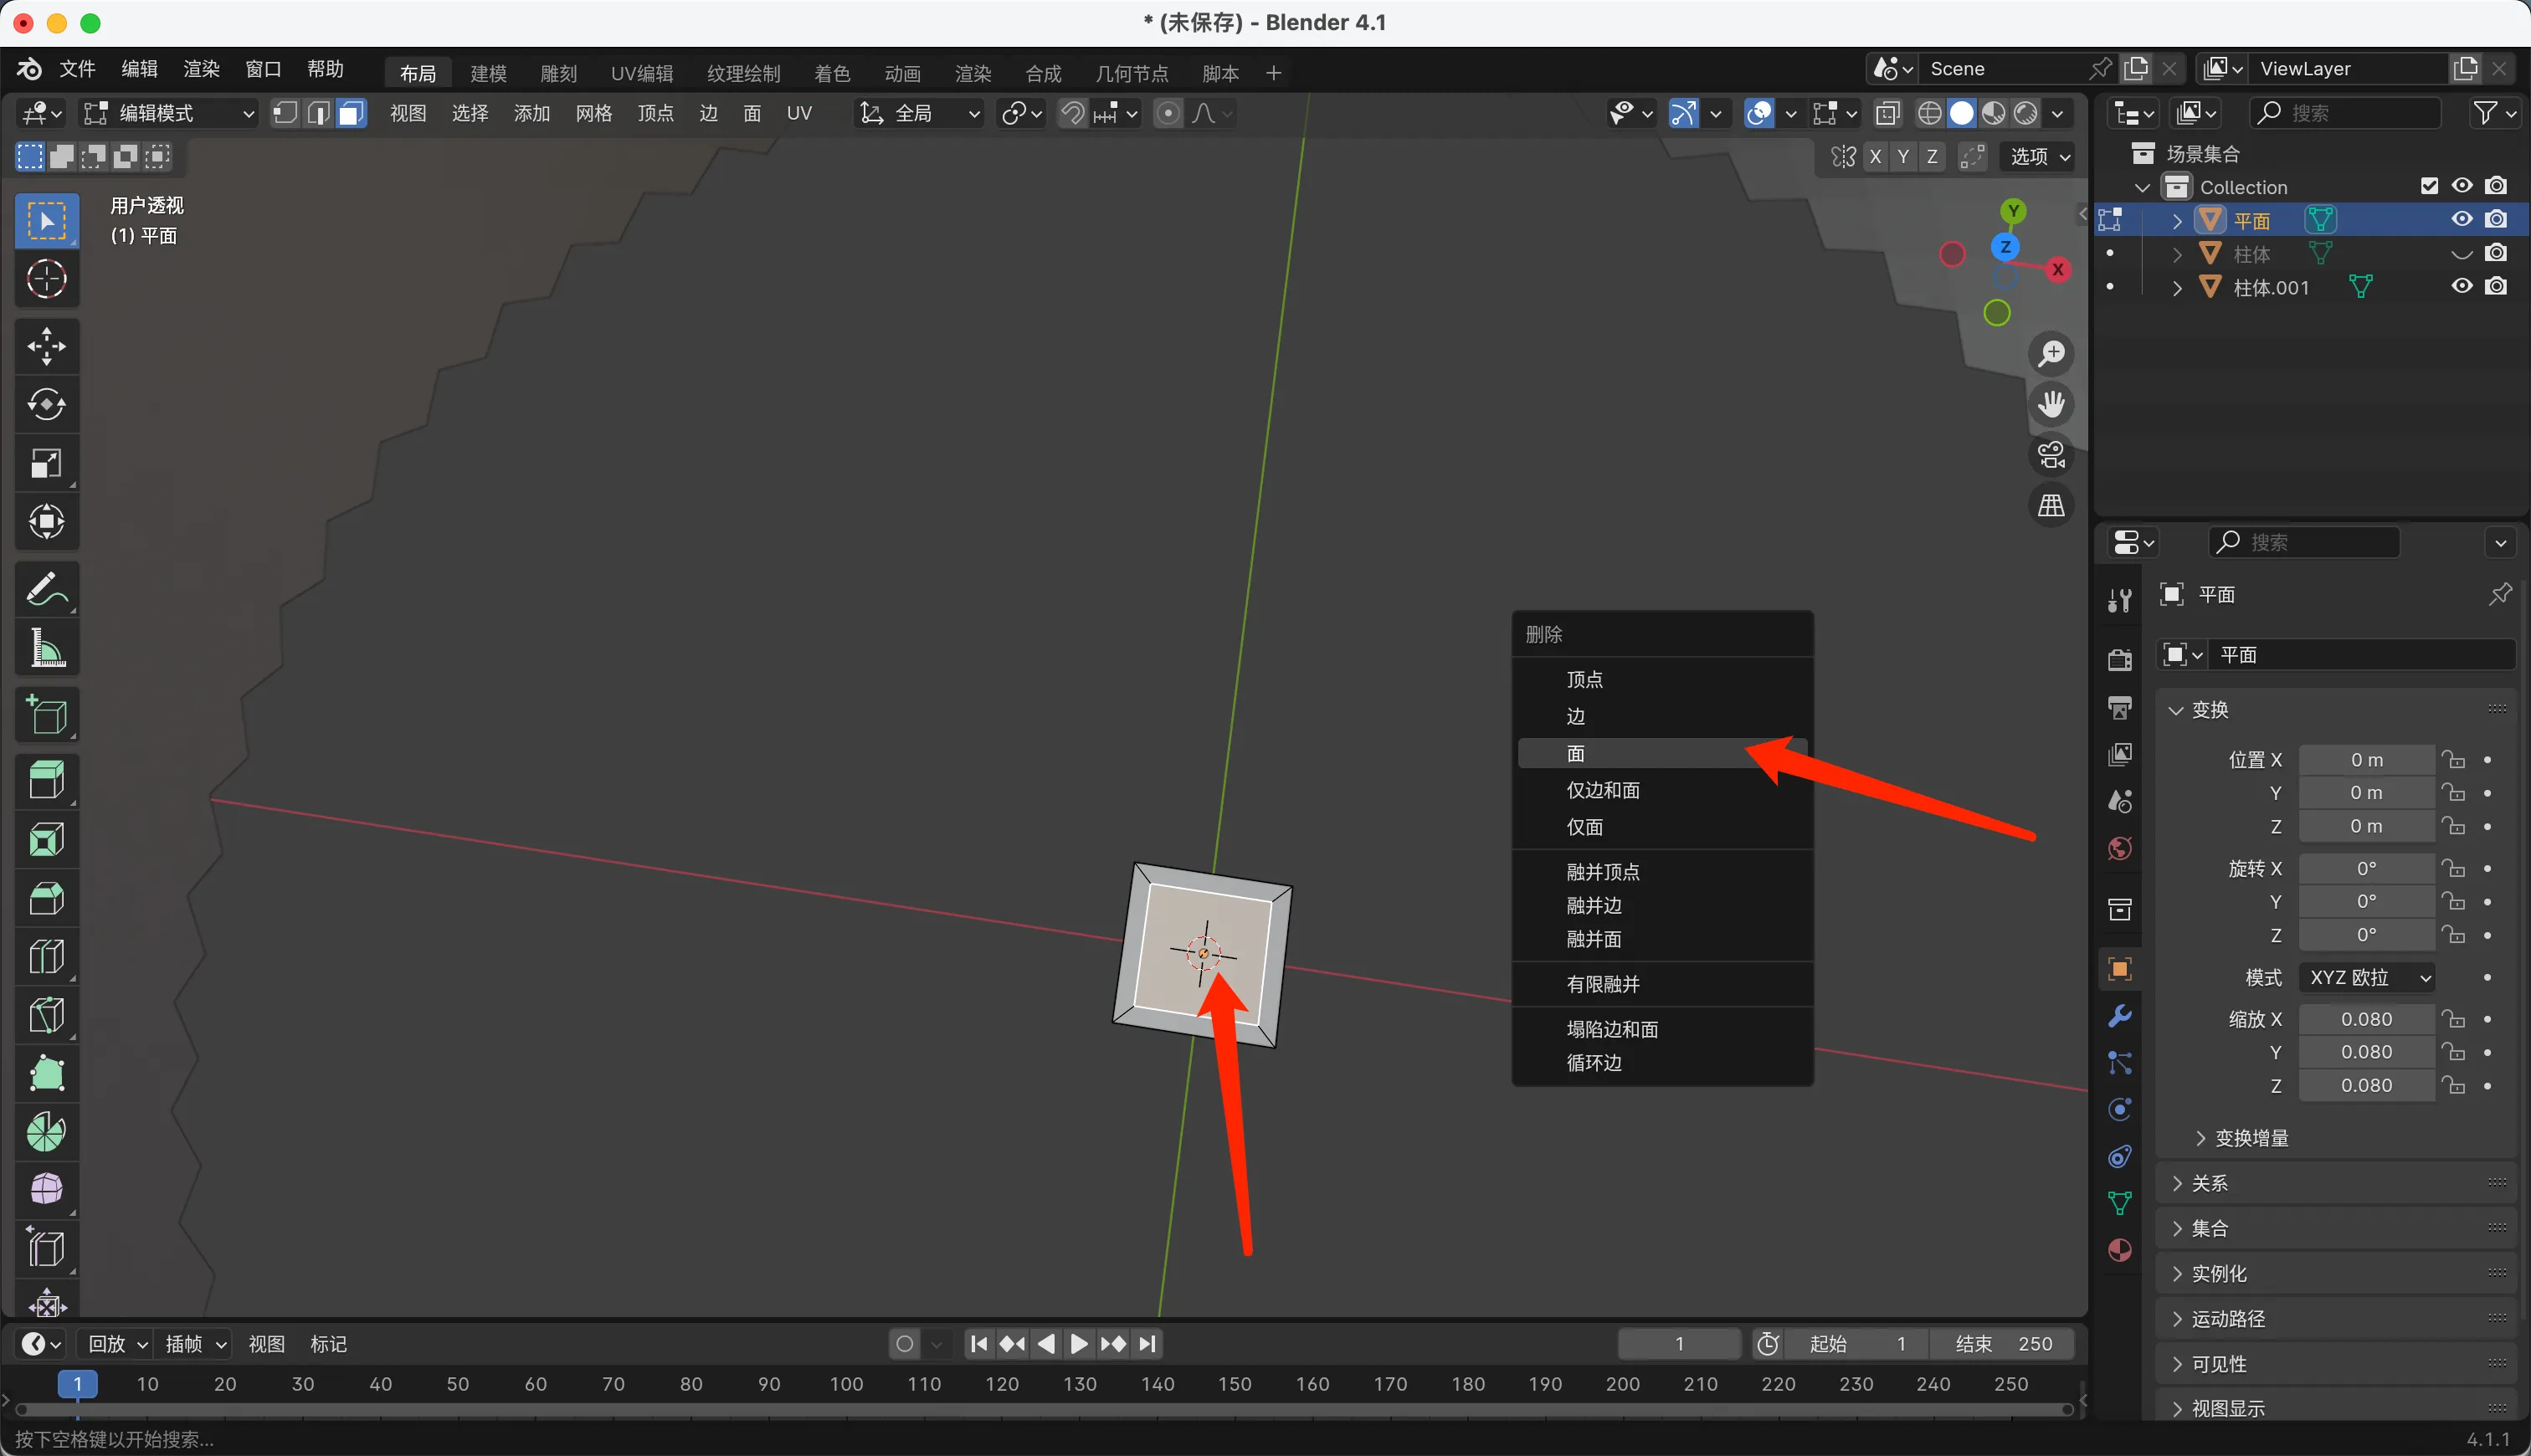Open the XYZ 欧拉 rotation mode dropdown
The height and width of the screenshot is (1456, 2531).
pos(2366,977)
